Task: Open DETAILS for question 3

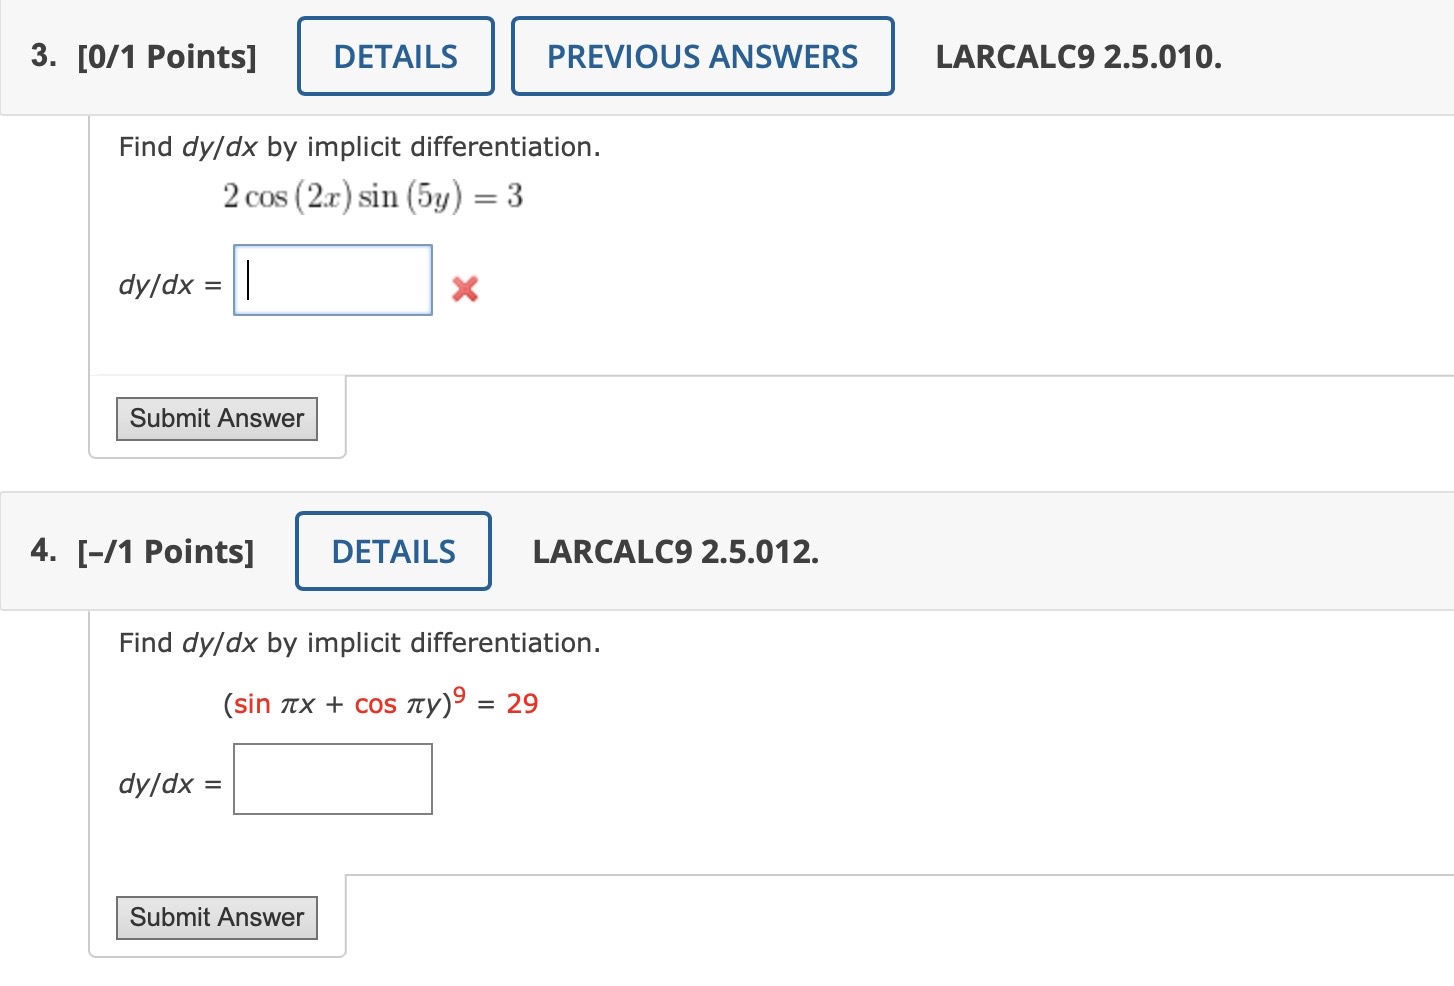Action: coord(395,56)
